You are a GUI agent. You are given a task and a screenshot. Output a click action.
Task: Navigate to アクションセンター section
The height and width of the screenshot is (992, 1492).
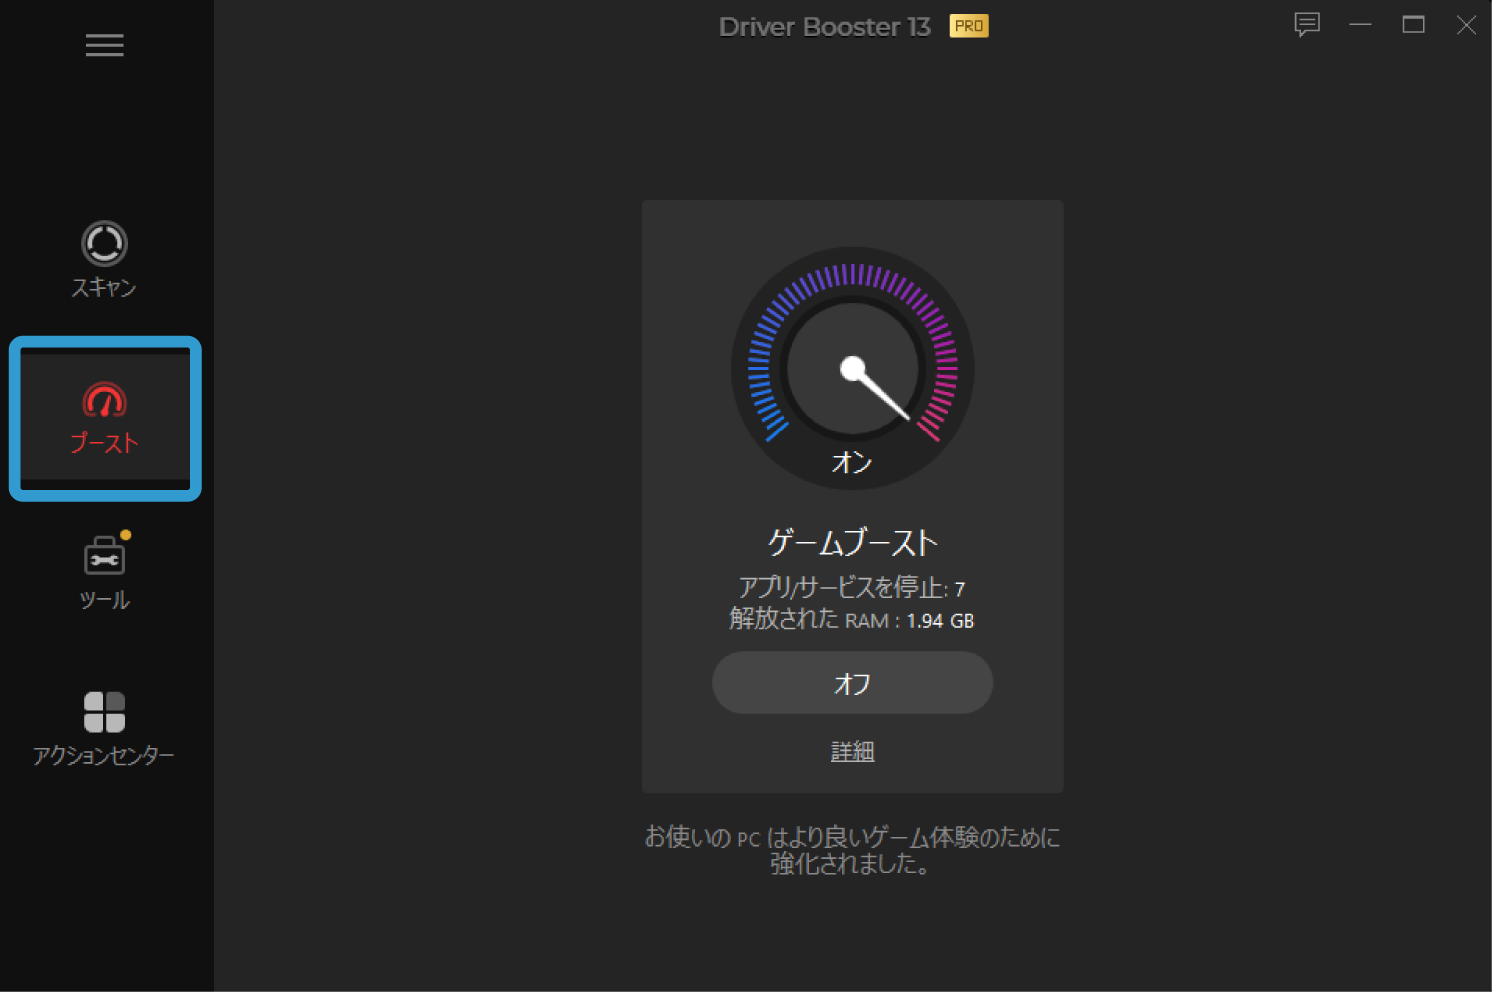104,727
